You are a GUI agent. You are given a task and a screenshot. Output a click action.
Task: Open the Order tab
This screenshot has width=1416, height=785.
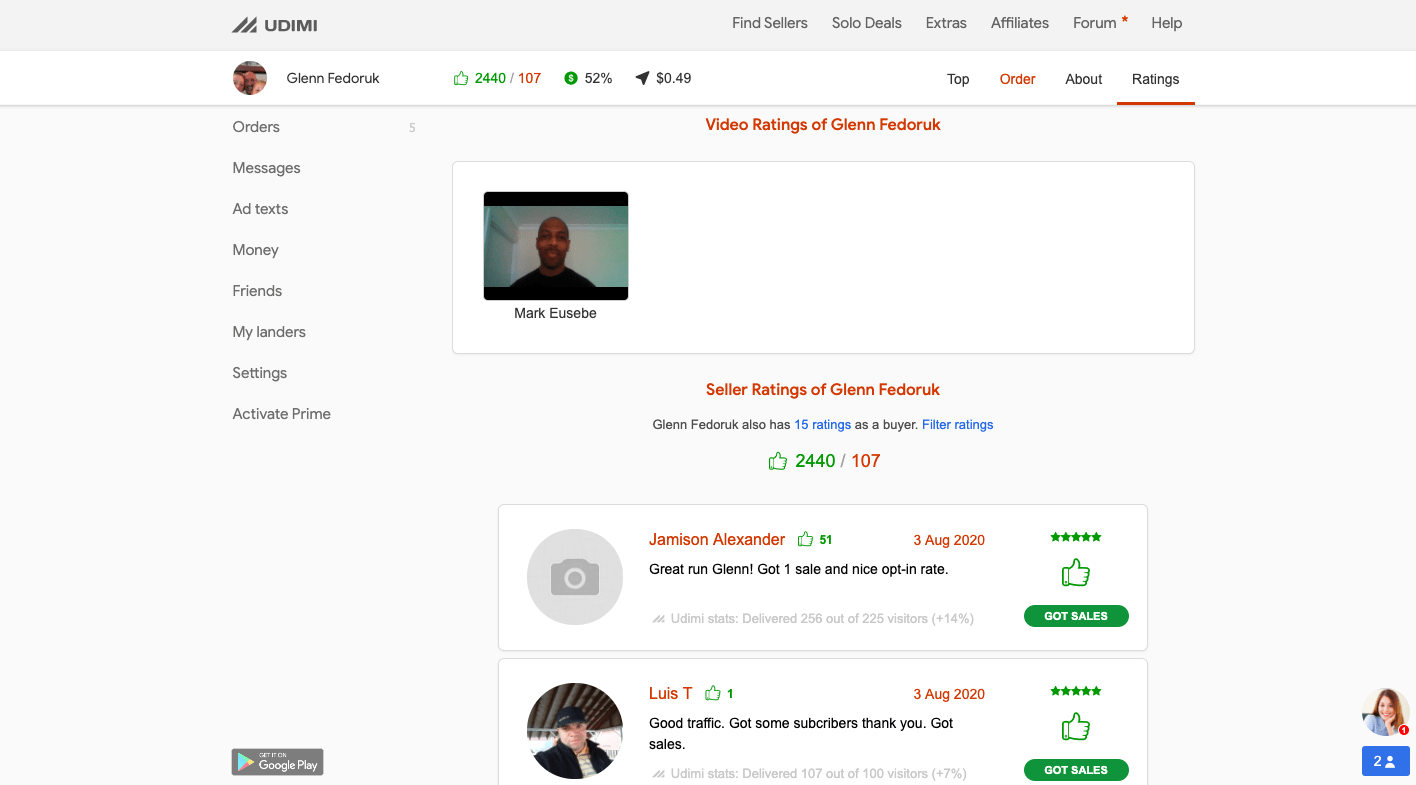coord(1017,79)
